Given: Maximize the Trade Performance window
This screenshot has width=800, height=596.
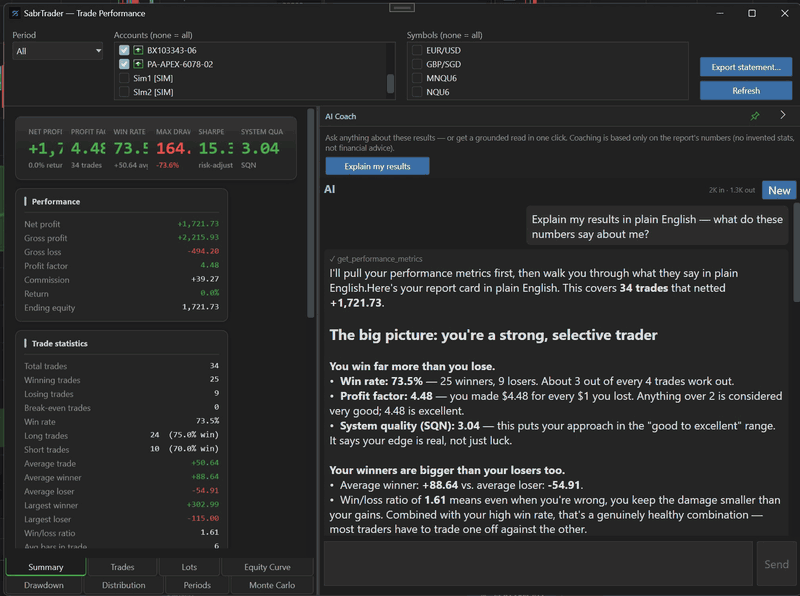Looking at the screenshot, I should point(752,13).
